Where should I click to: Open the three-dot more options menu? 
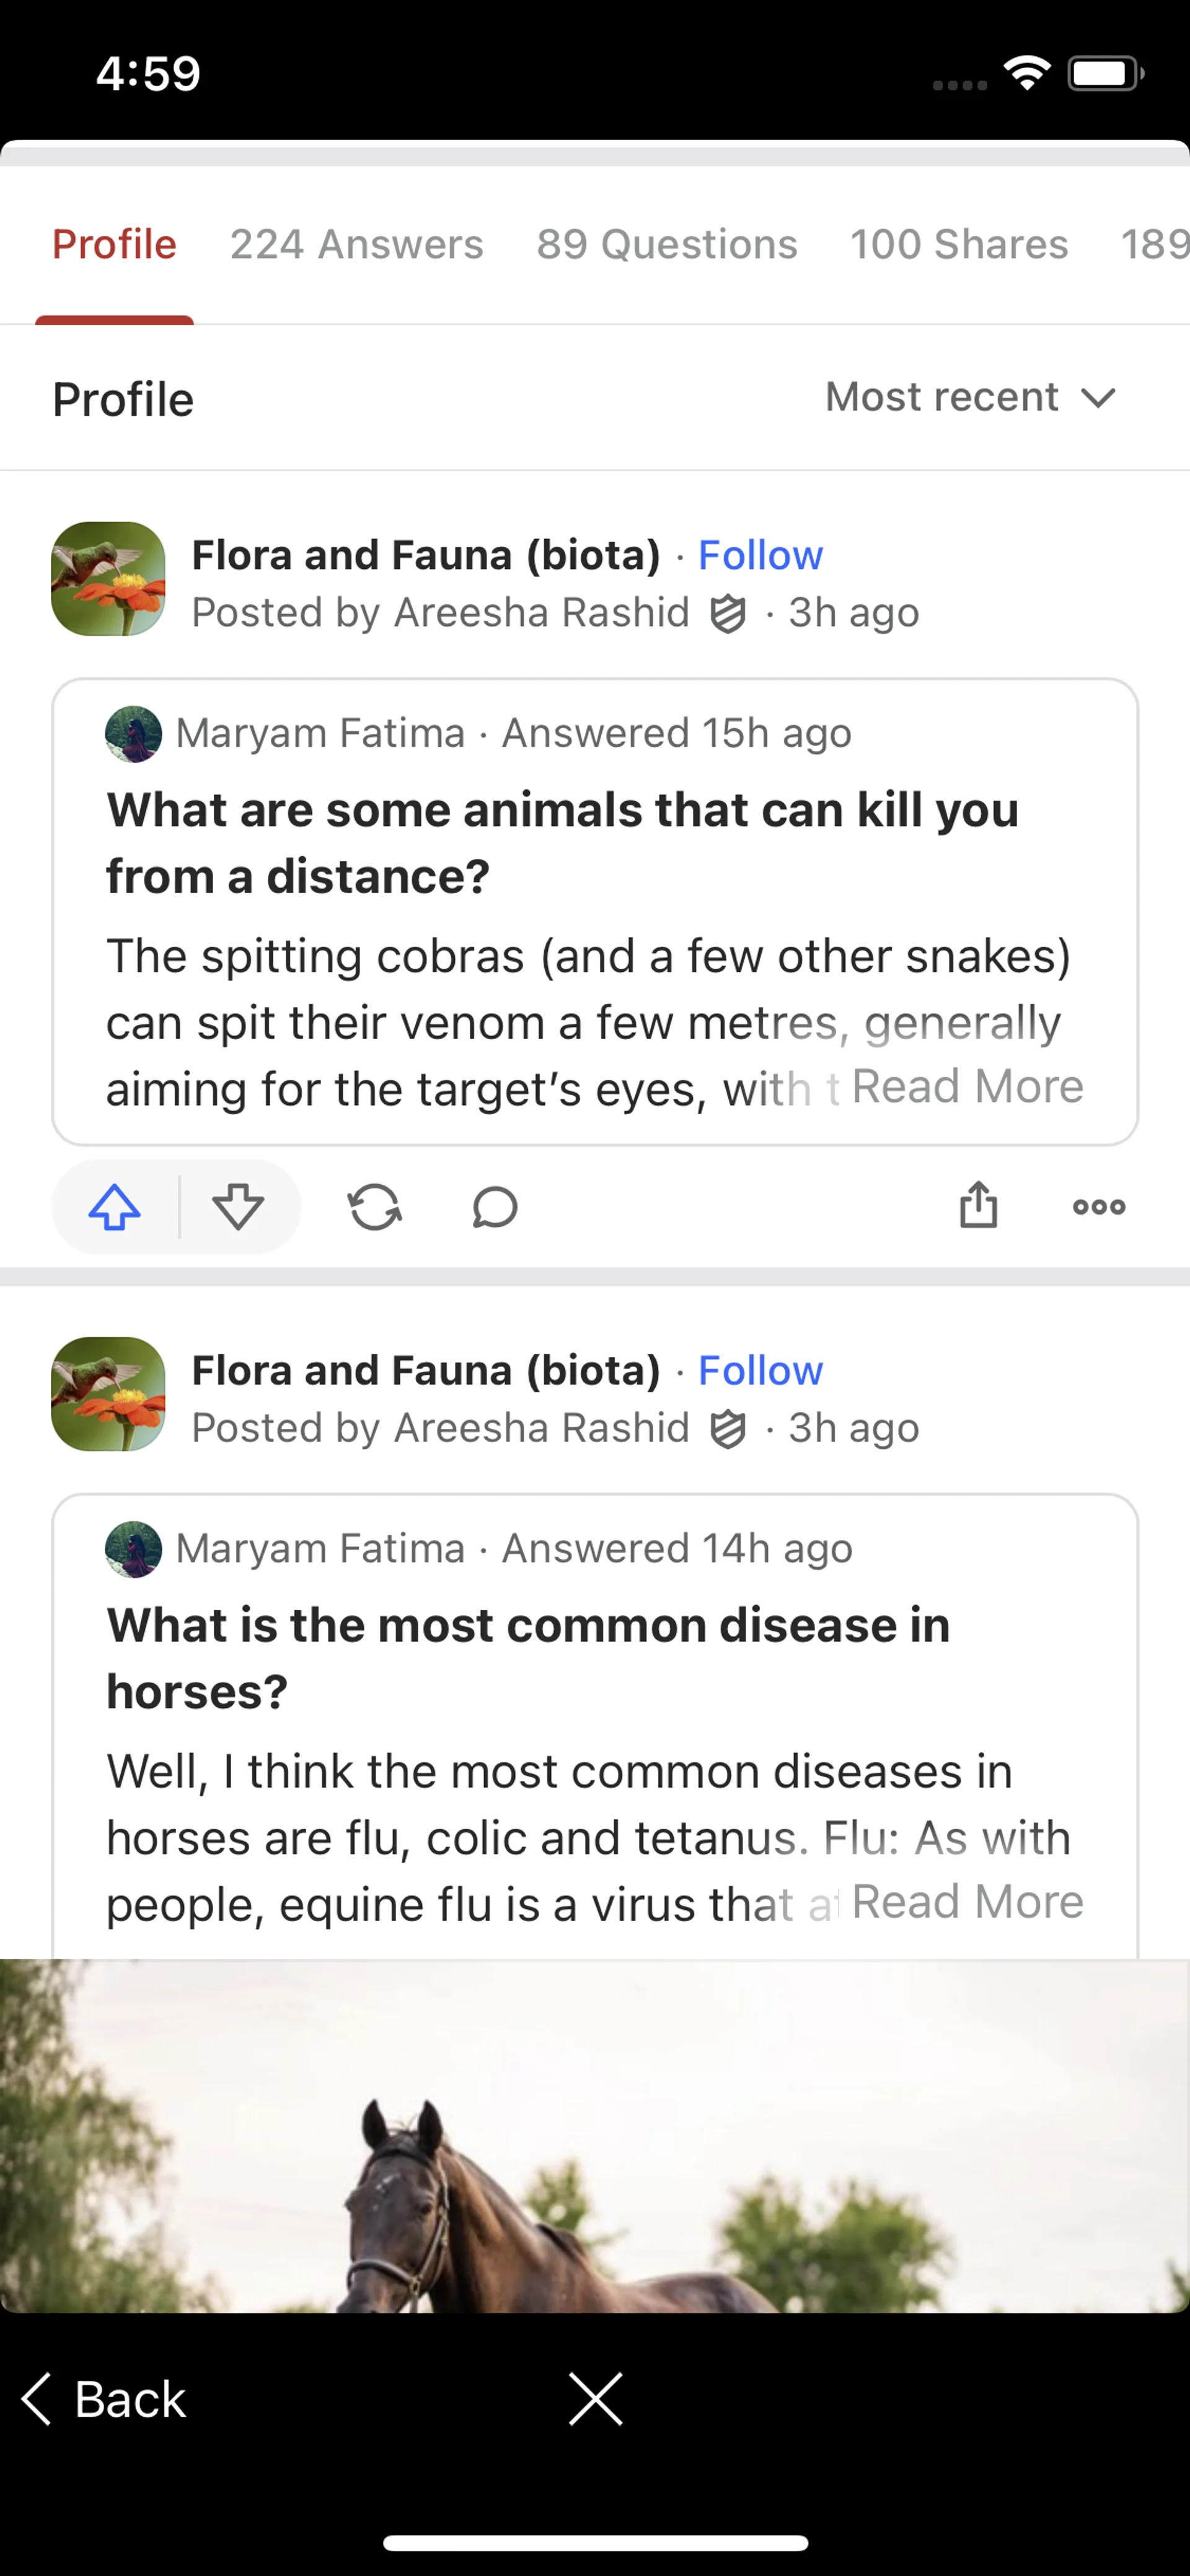(1098, 1207)
